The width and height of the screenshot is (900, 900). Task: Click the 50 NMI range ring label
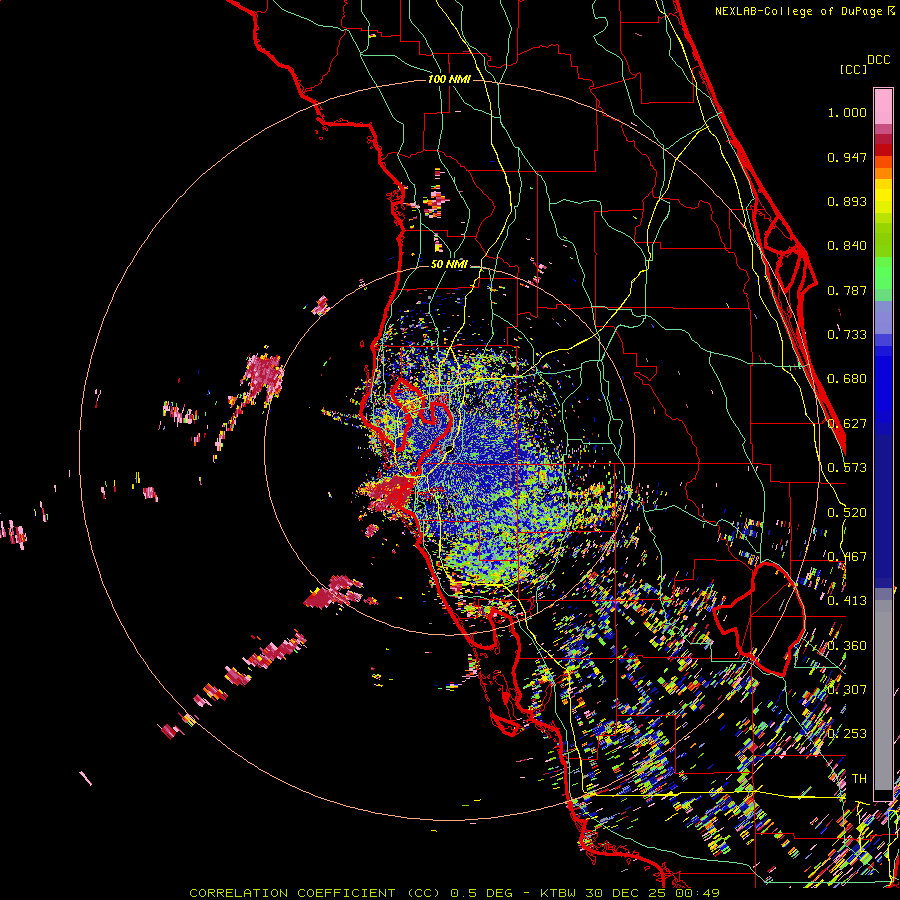449,264
